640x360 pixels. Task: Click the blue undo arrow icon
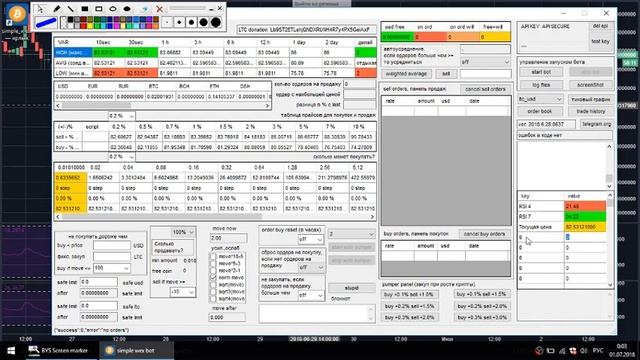point(144,9)
